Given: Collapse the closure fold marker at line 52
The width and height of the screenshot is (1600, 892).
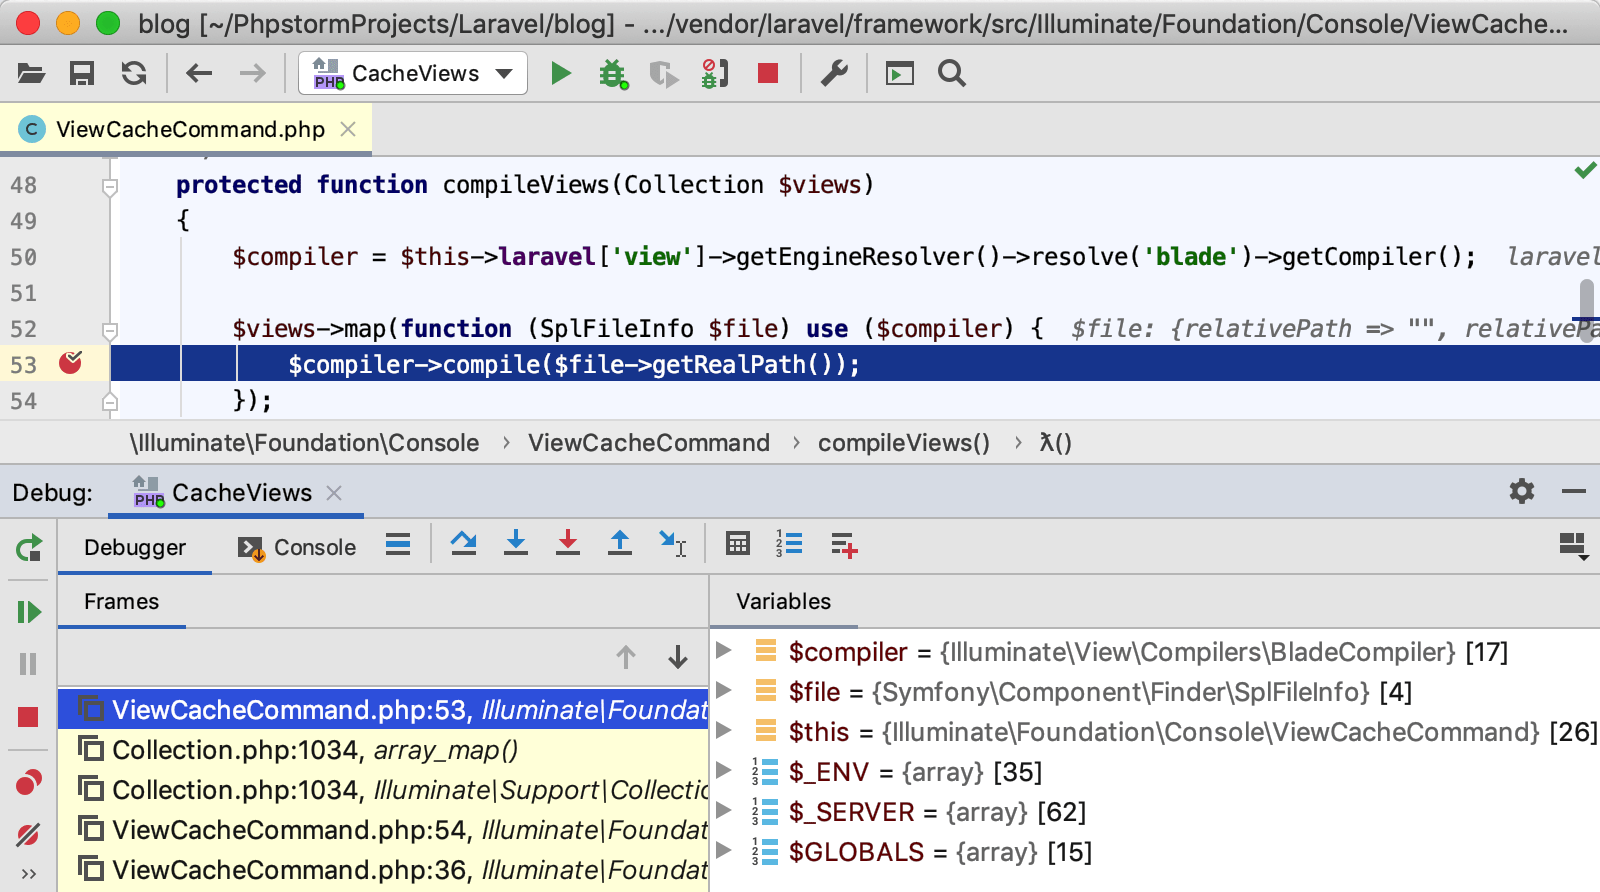Looking at the screenshot, I should [110, 331].
